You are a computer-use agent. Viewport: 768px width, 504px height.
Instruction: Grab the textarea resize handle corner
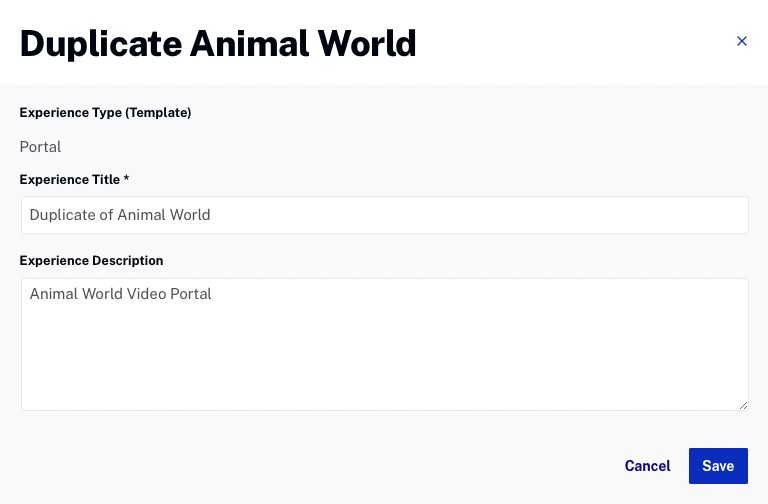pos(744,405)
